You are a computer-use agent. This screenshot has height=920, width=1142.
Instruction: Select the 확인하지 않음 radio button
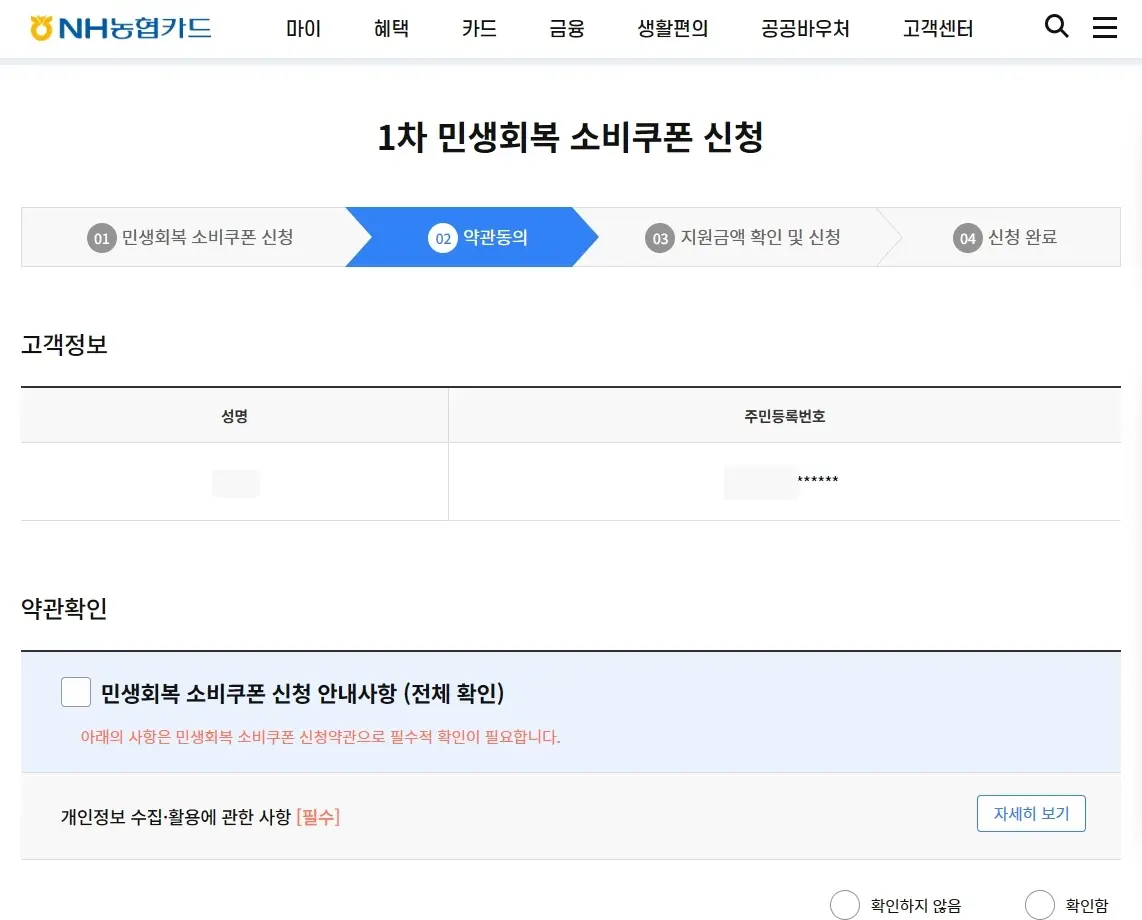[x=845, y=905]
